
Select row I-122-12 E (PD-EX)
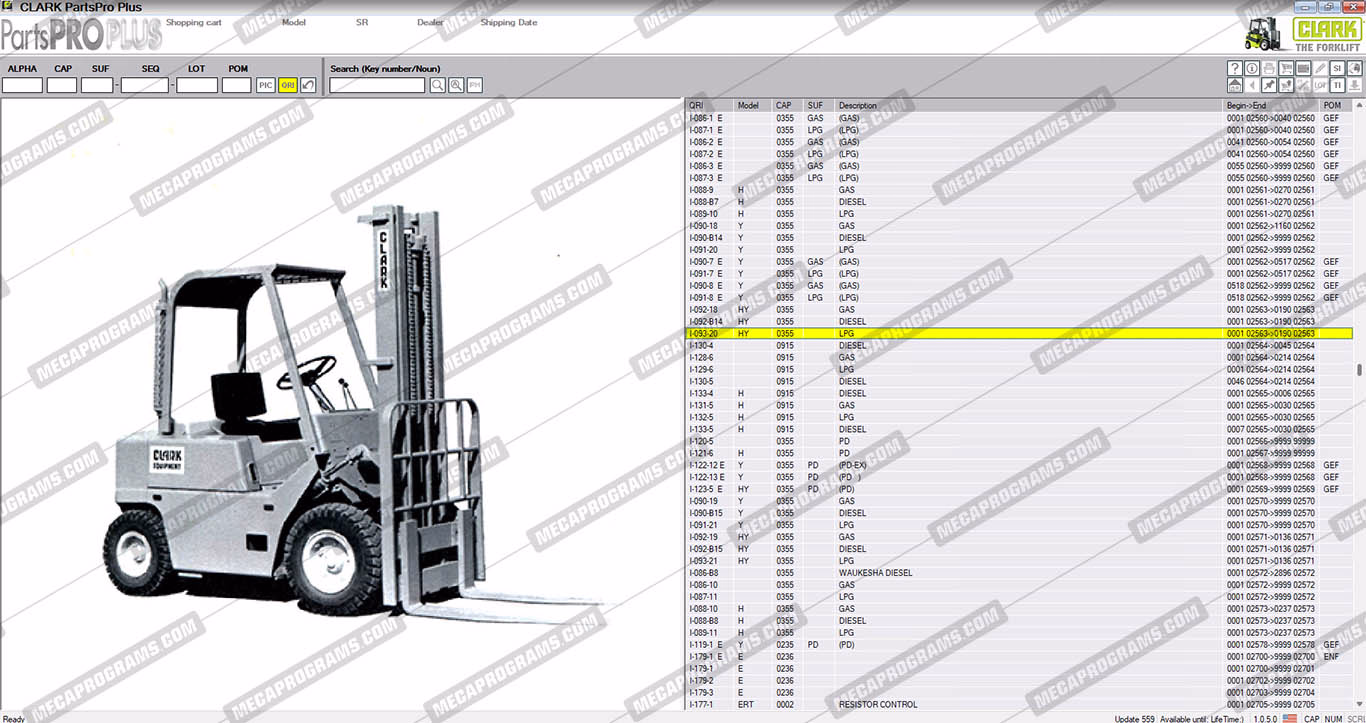[x=1019, y=465]
